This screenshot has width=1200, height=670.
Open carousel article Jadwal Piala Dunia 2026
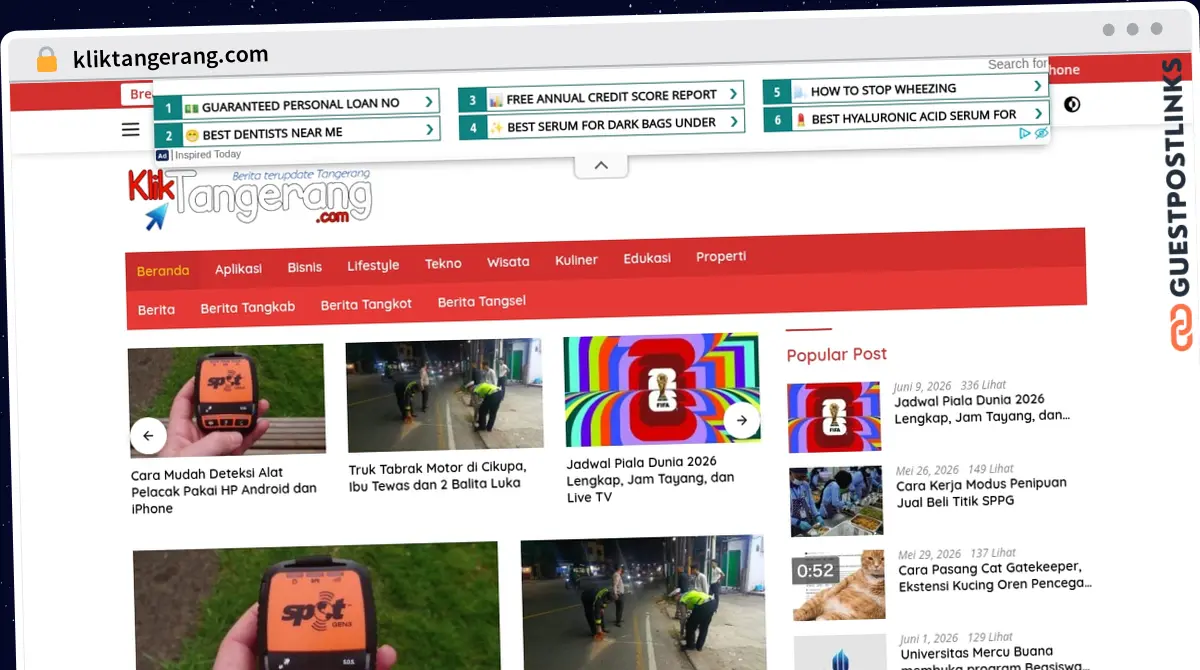651,479
